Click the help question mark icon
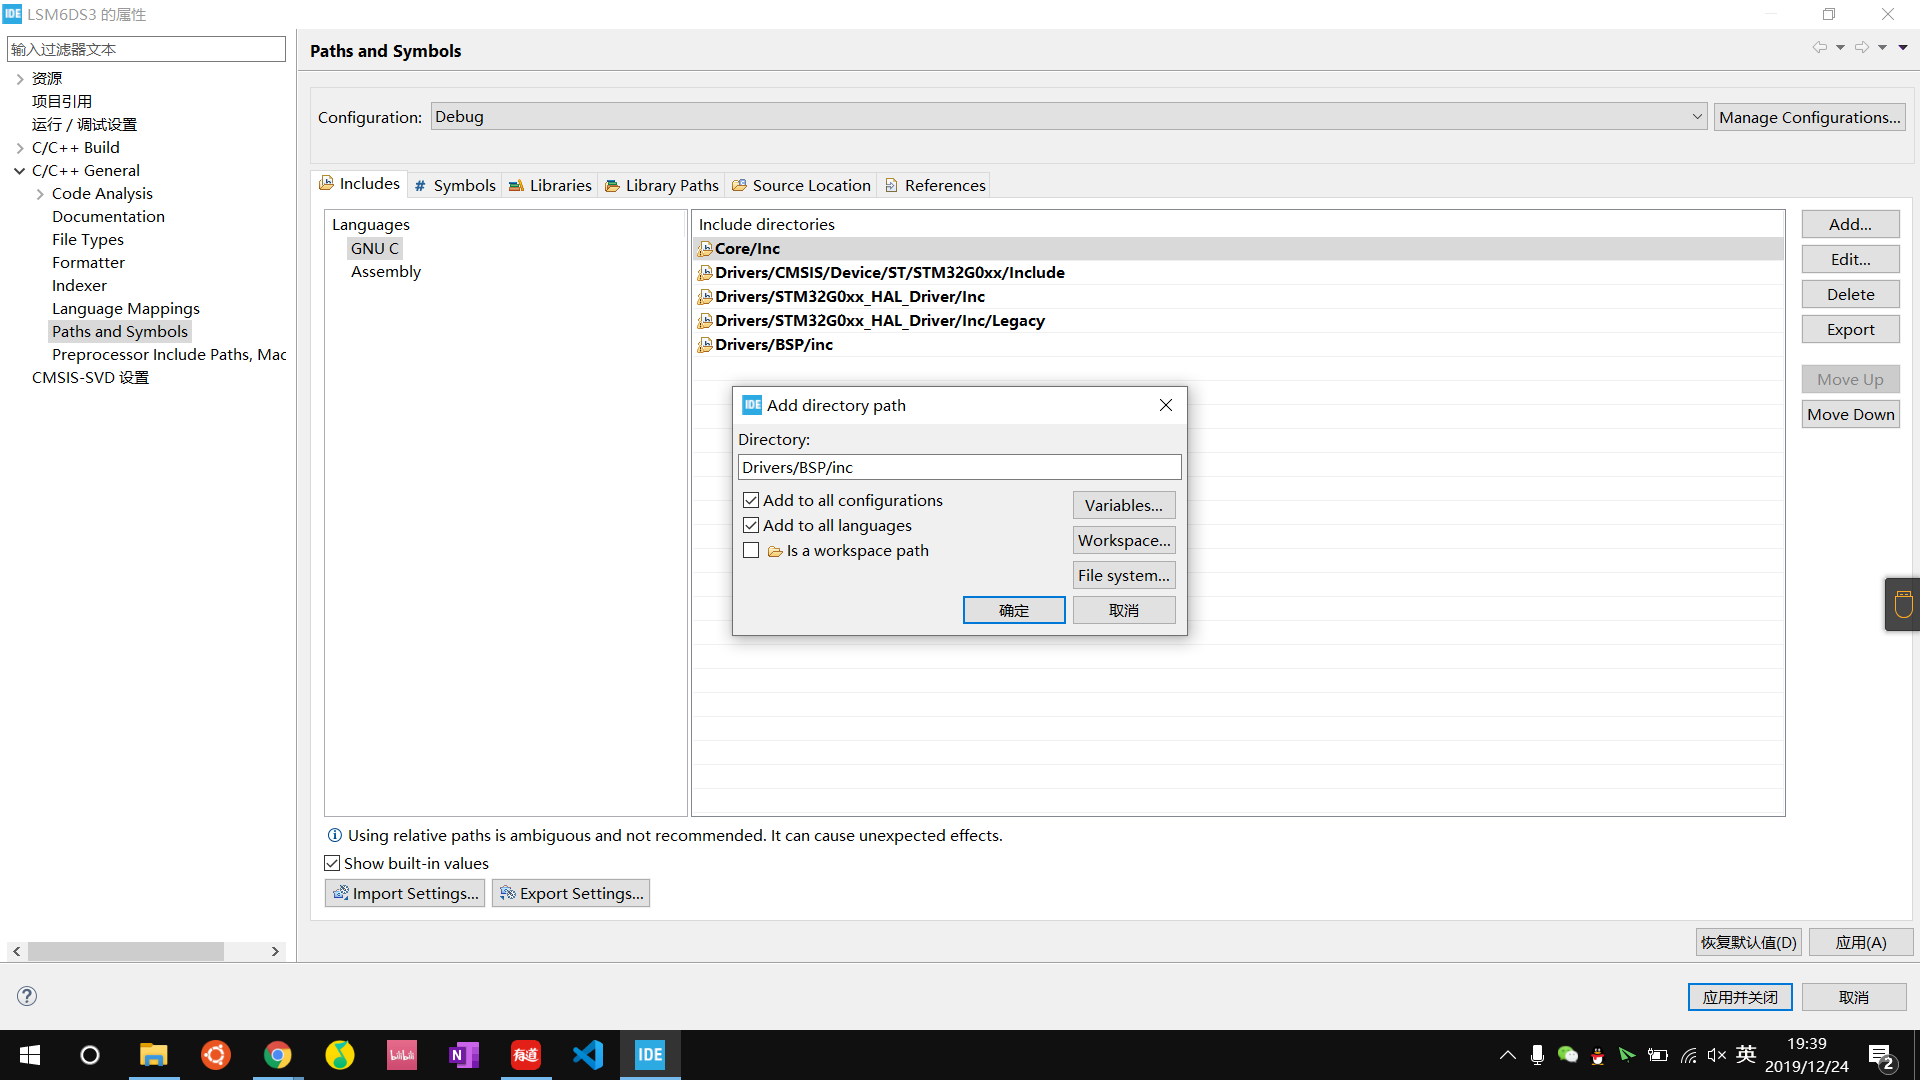The height and width of the screenshot is (1080, 1920). [x=27, y=996]
